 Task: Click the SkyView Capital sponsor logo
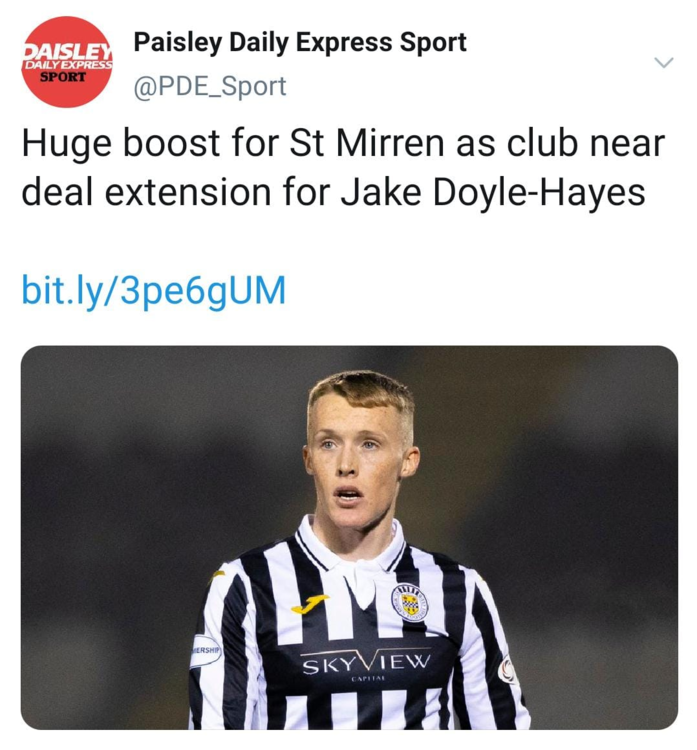click(x=366, y=664)
